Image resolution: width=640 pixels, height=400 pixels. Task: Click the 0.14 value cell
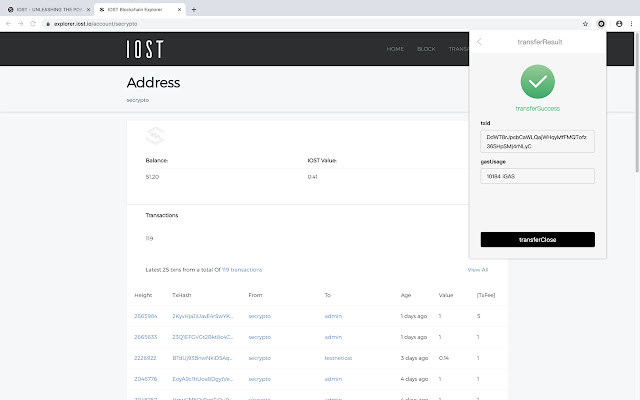(444, 358)
